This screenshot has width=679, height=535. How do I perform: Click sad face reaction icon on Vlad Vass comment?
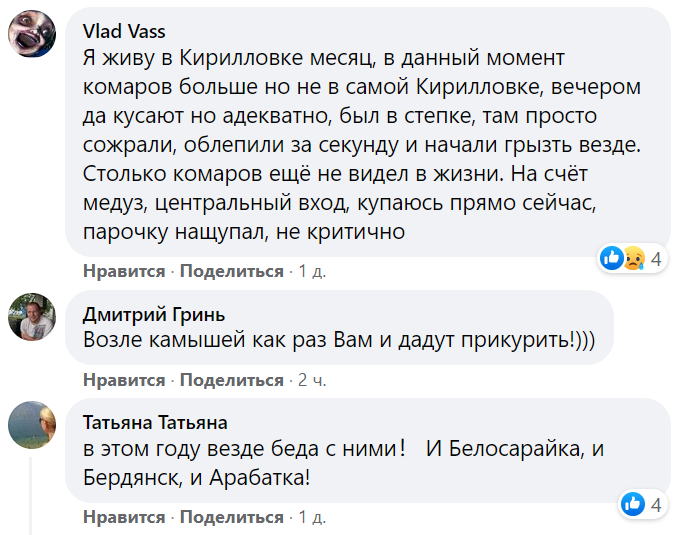point(632,259)
